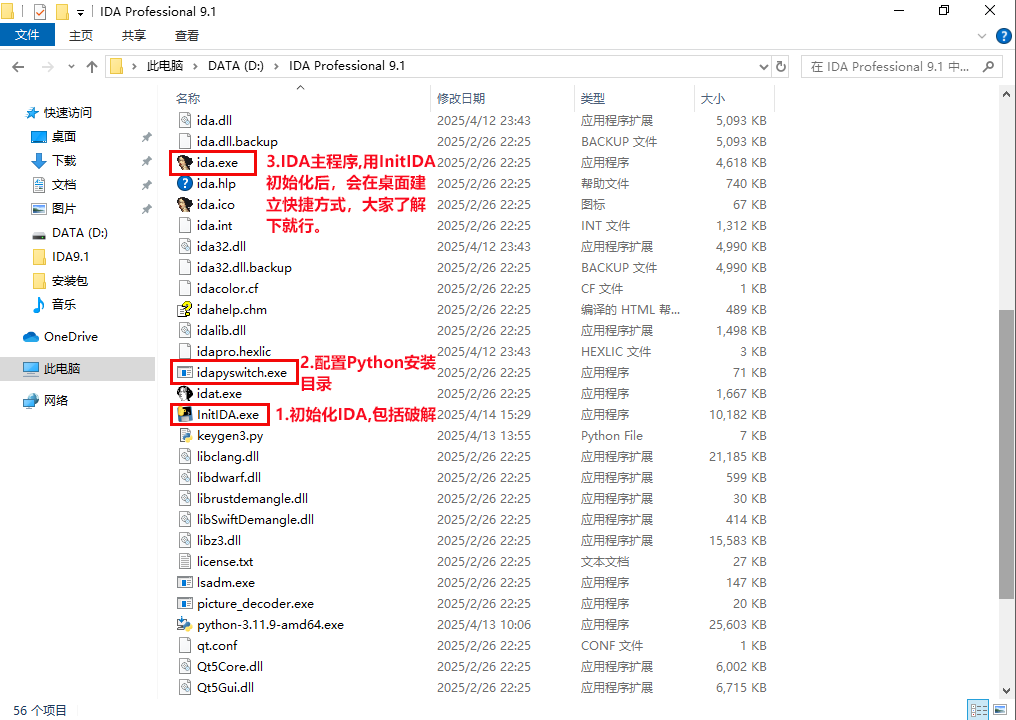The image size is (1016, 720).
Task: Click the libclang.dll file icon
Action: 185,456
